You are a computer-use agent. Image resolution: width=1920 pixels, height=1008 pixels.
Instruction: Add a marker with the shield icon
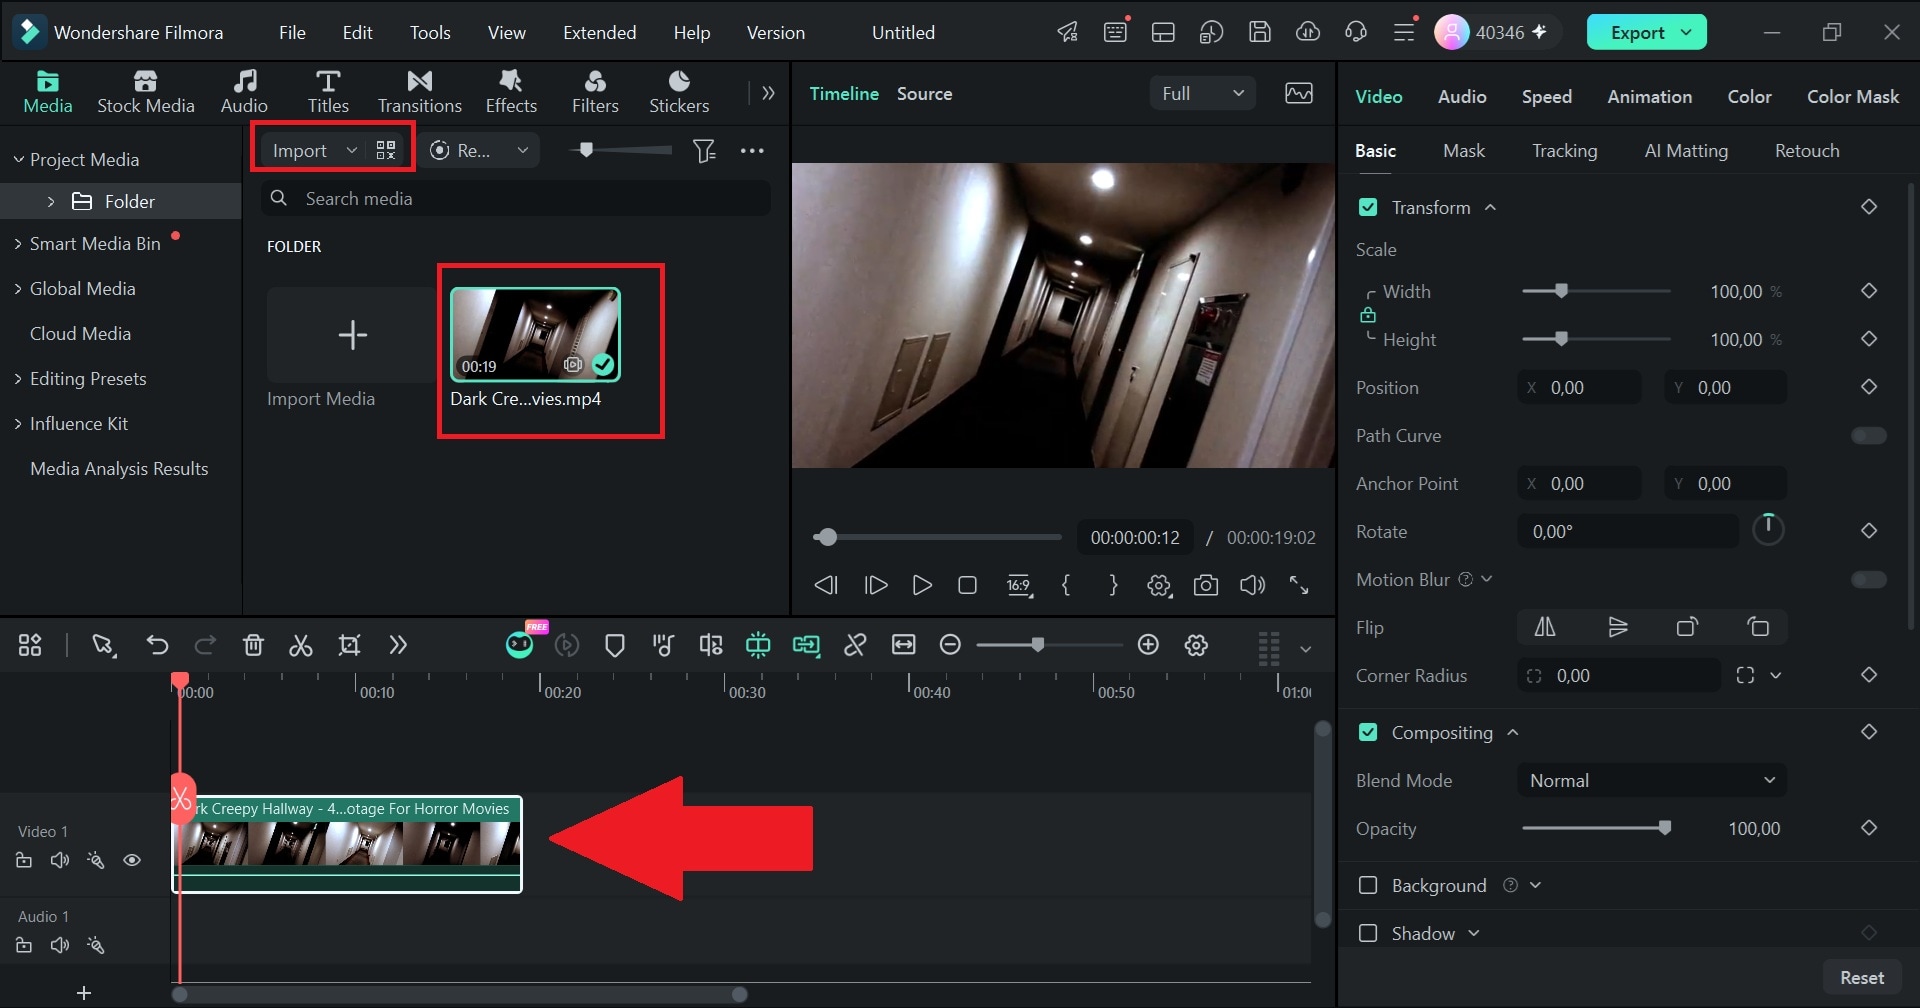[x=615, y=646]
